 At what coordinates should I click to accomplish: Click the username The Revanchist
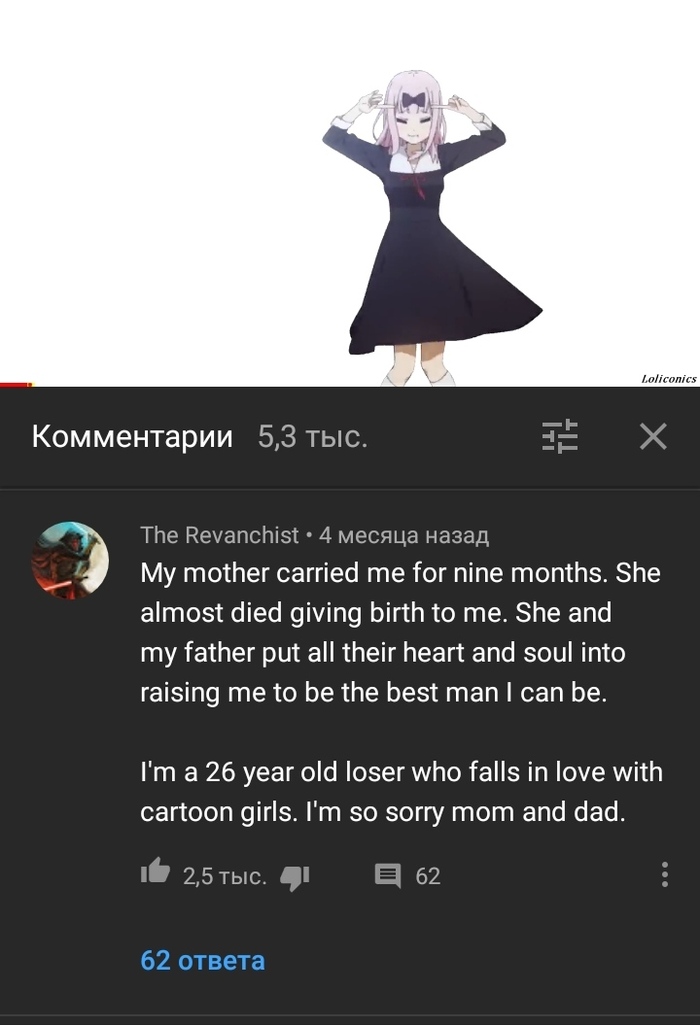[x=219, y=535]
